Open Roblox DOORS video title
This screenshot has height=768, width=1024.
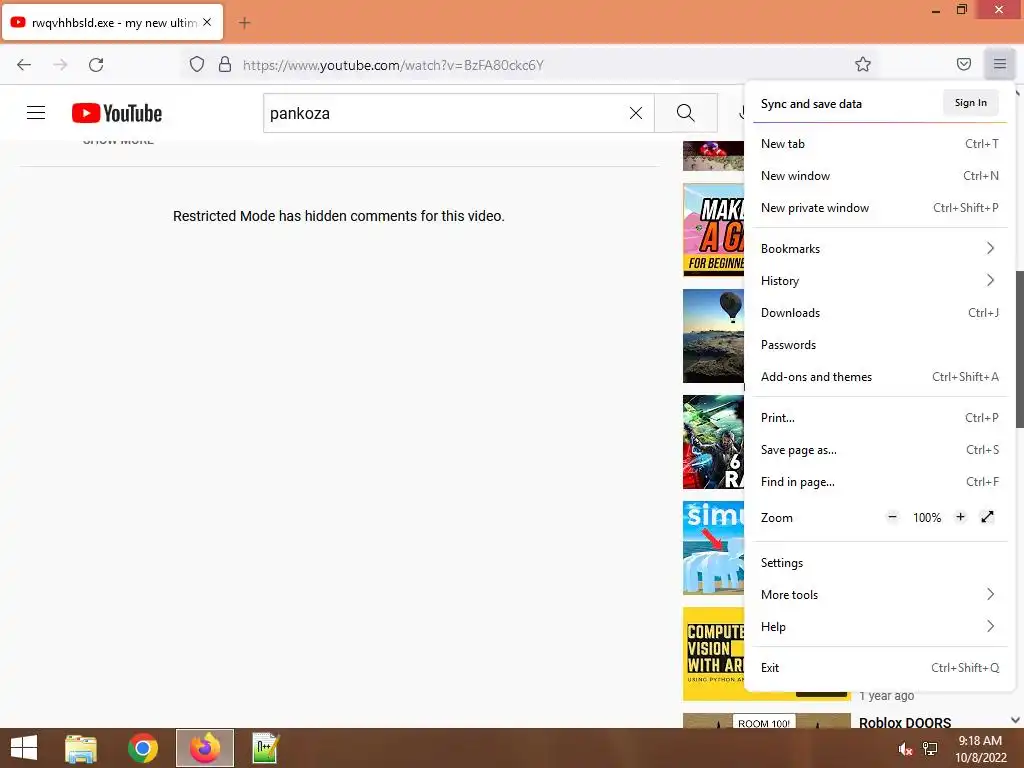(x=905, y=722)
